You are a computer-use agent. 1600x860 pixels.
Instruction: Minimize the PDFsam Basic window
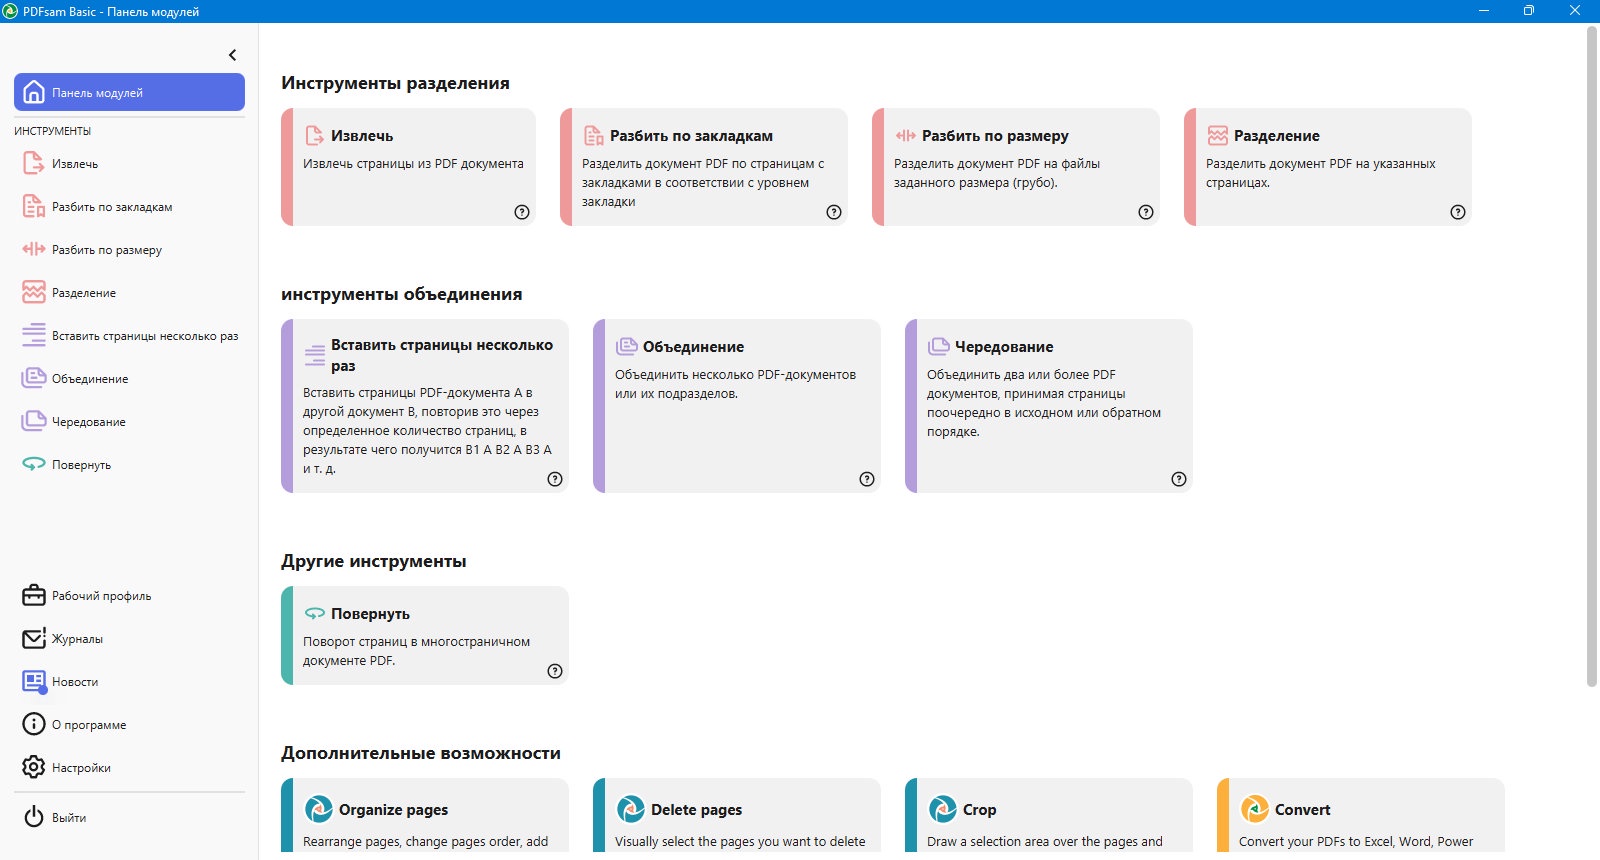click(1483, 11)
